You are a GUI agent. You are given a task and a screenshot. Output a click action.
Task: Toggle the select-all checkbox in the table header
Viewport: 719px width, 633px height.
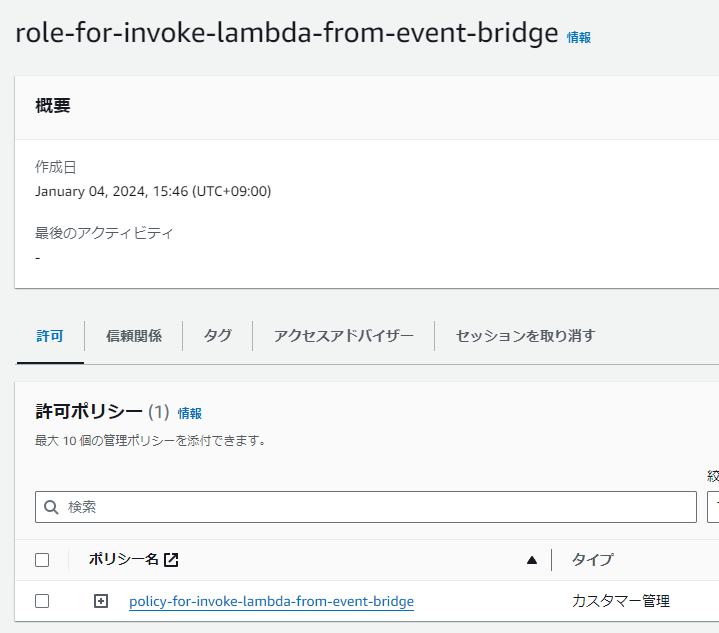(42, 560)
